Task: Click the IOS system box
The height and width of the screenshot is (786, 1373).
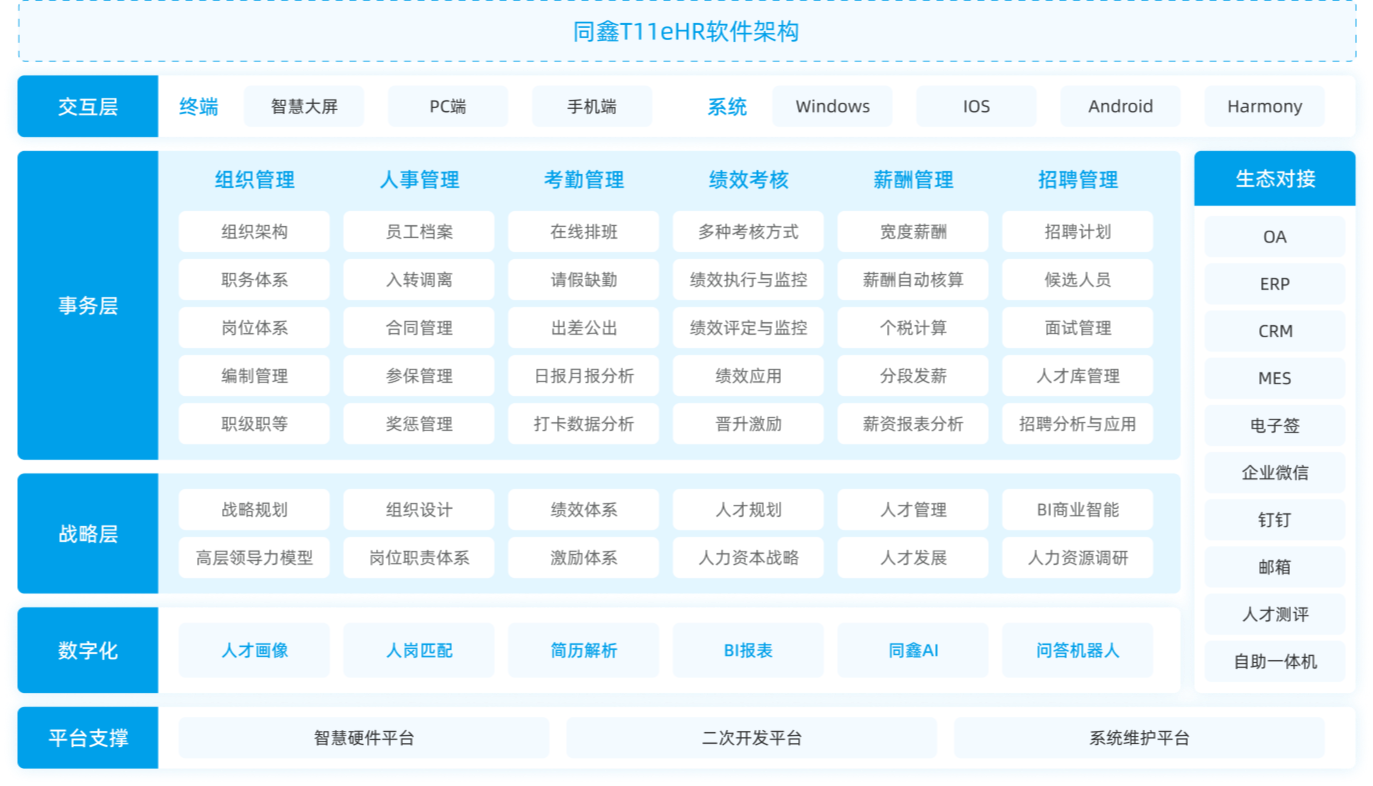Action: (x=976, y=106)
